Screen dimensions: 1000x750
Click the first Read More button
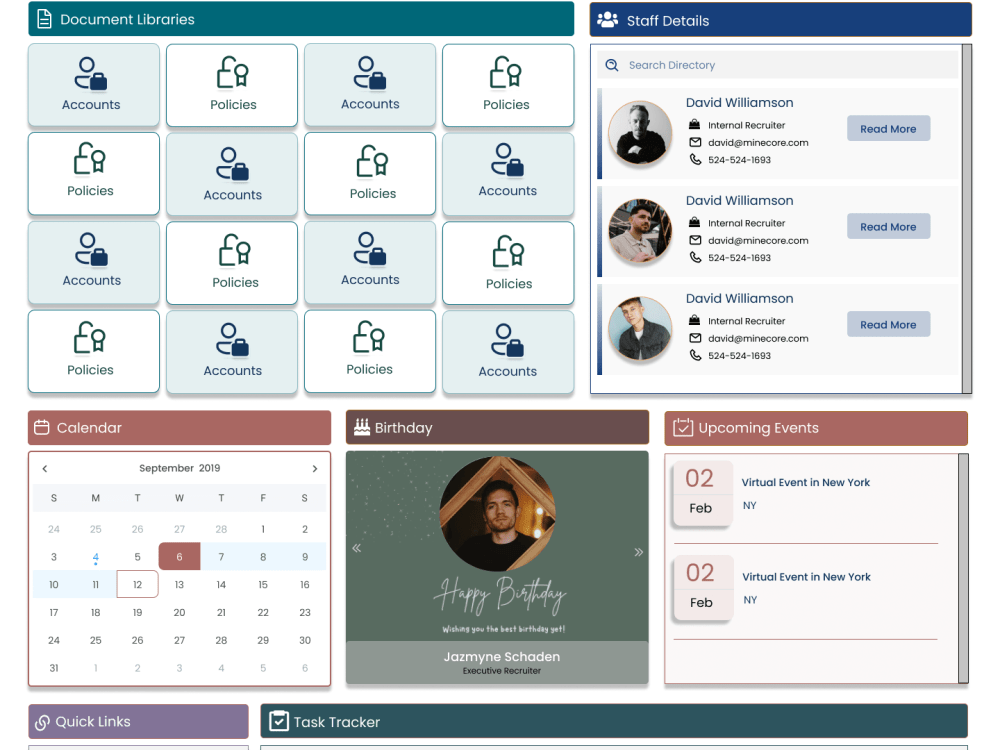[888, 128]
